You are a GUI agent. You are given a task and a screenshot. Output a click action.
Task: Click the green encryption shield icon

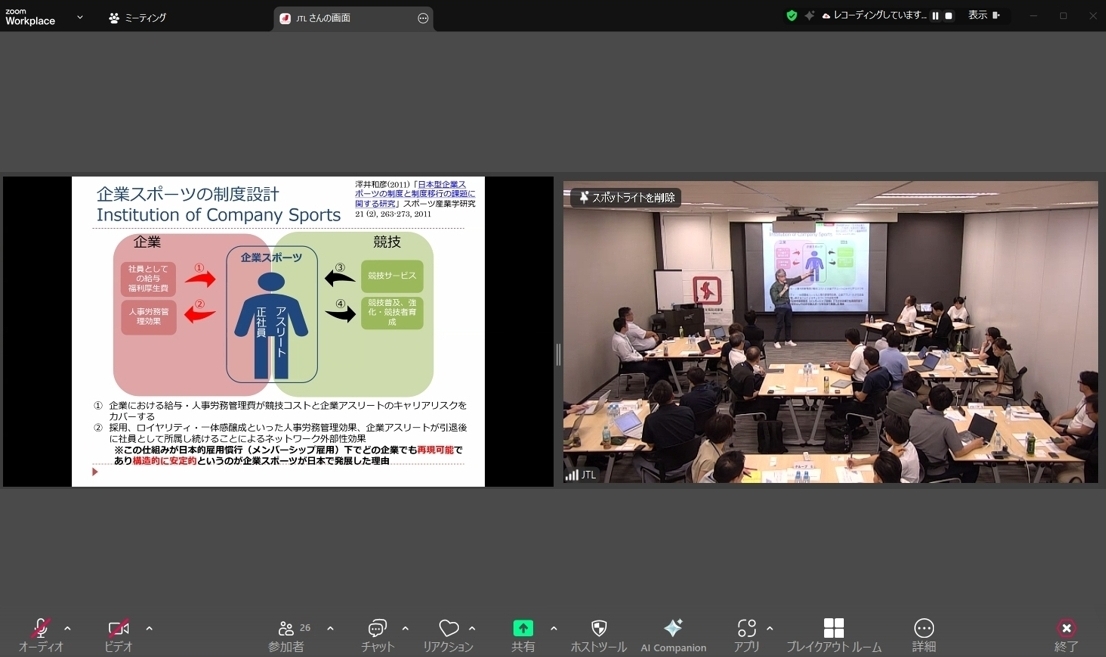791,16
